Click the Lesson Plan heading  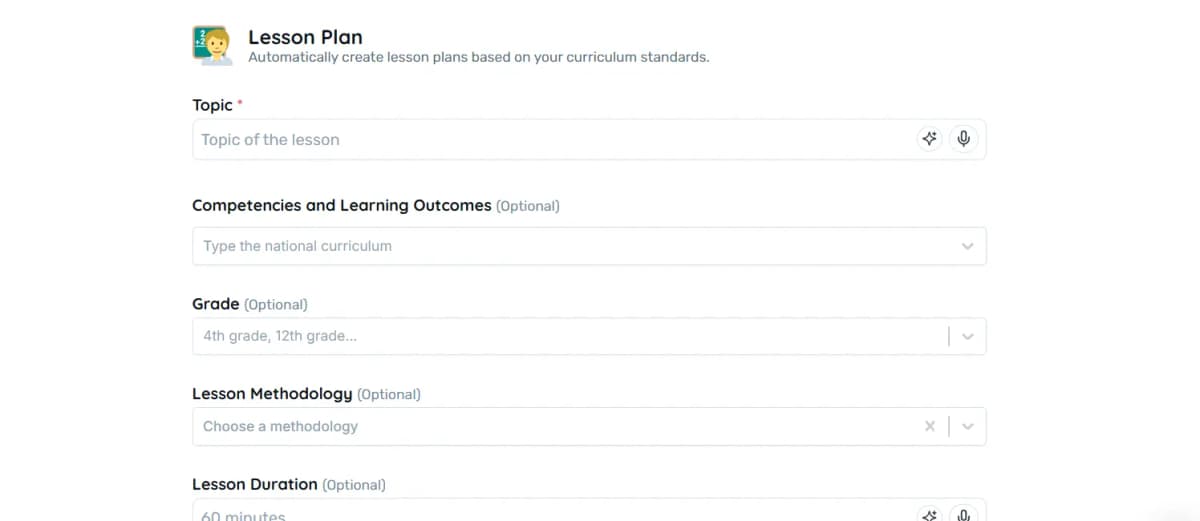pos(305,37)
